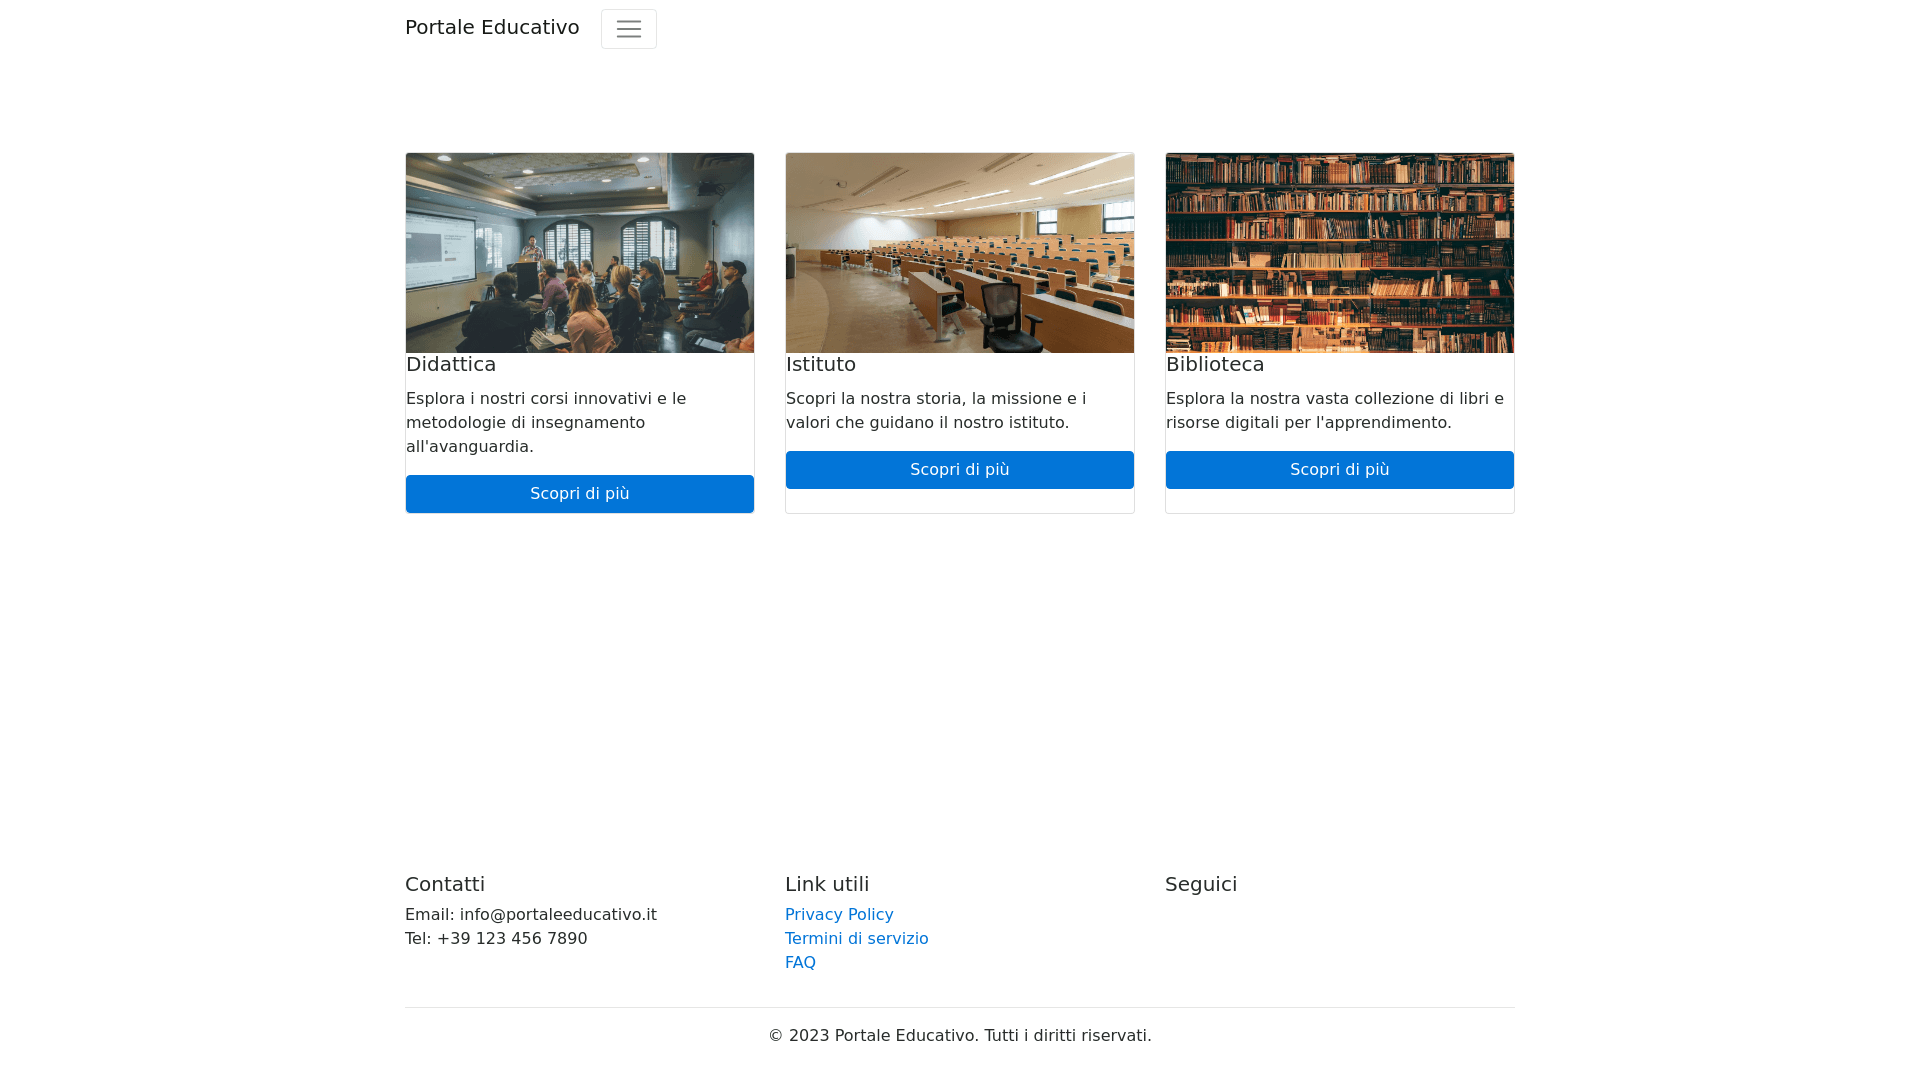
Task: Click the Link utili footer heading
Action: [x=827, y=885]
